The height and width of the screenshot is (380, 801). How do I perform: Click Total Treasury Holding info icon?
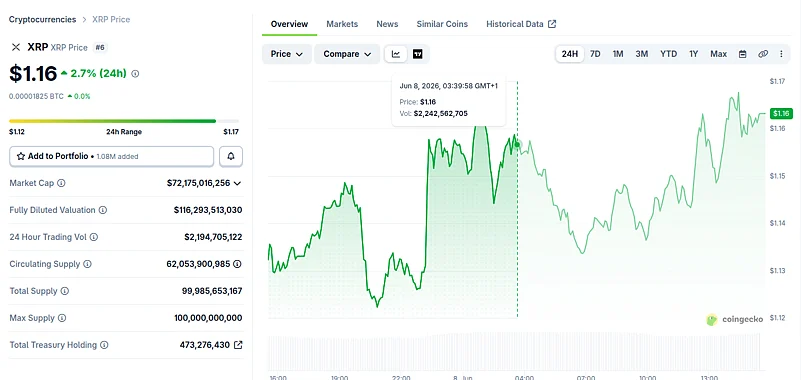pyautogui.click(x=104, y=345)
